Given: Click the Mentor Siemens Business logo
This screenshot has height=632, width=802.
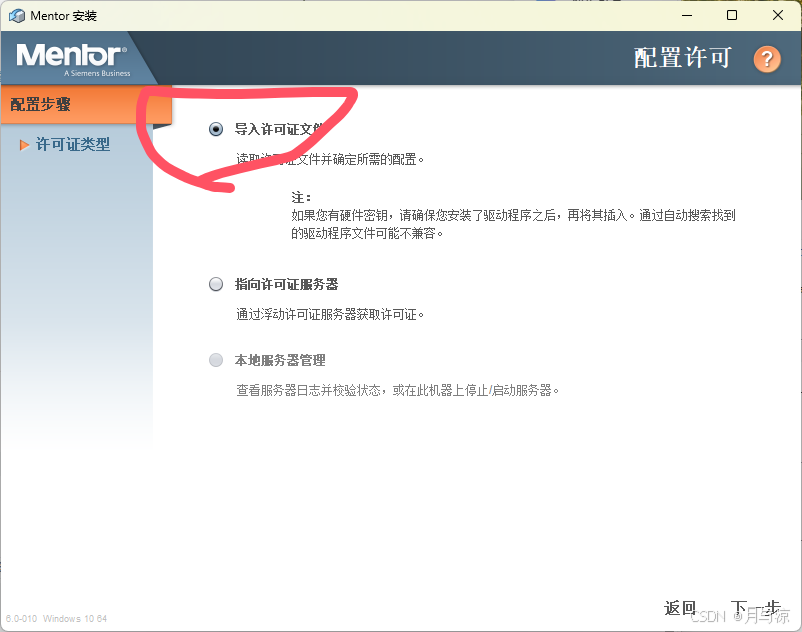Looking at the screenshot, I should click(x=73, y=59).
